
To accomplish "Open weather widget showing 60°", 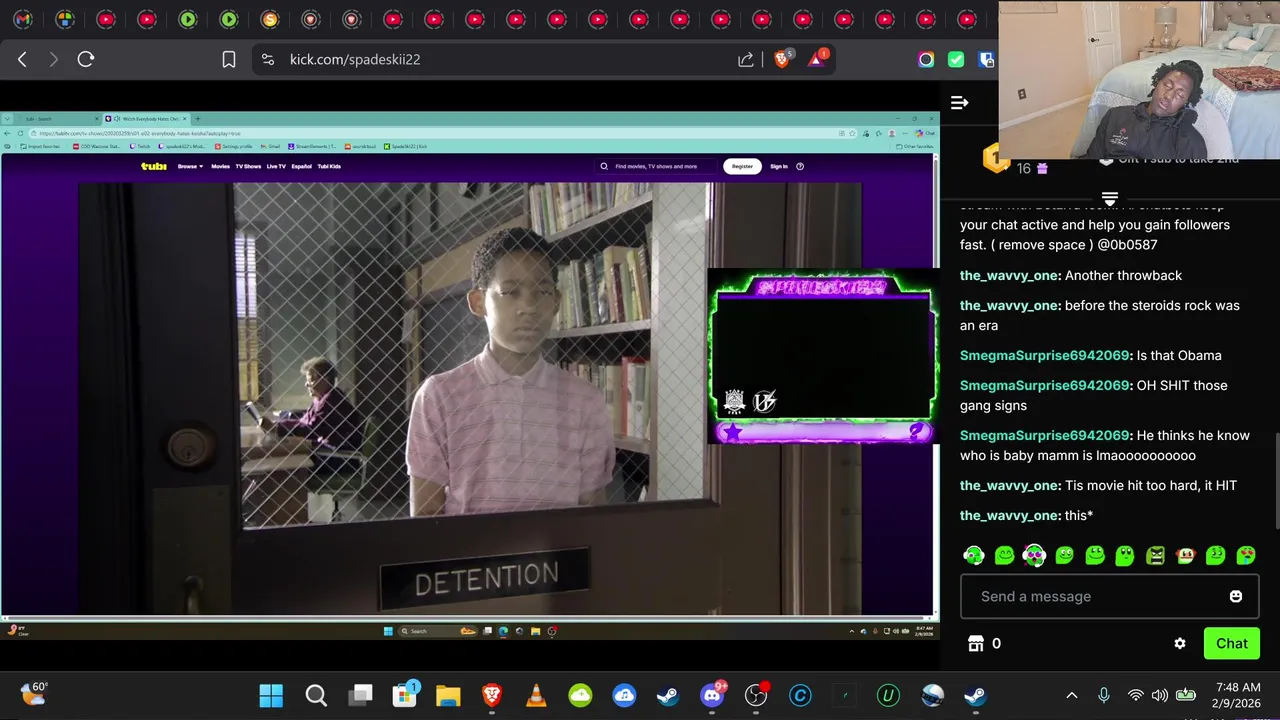I will (x=33, y=694).
